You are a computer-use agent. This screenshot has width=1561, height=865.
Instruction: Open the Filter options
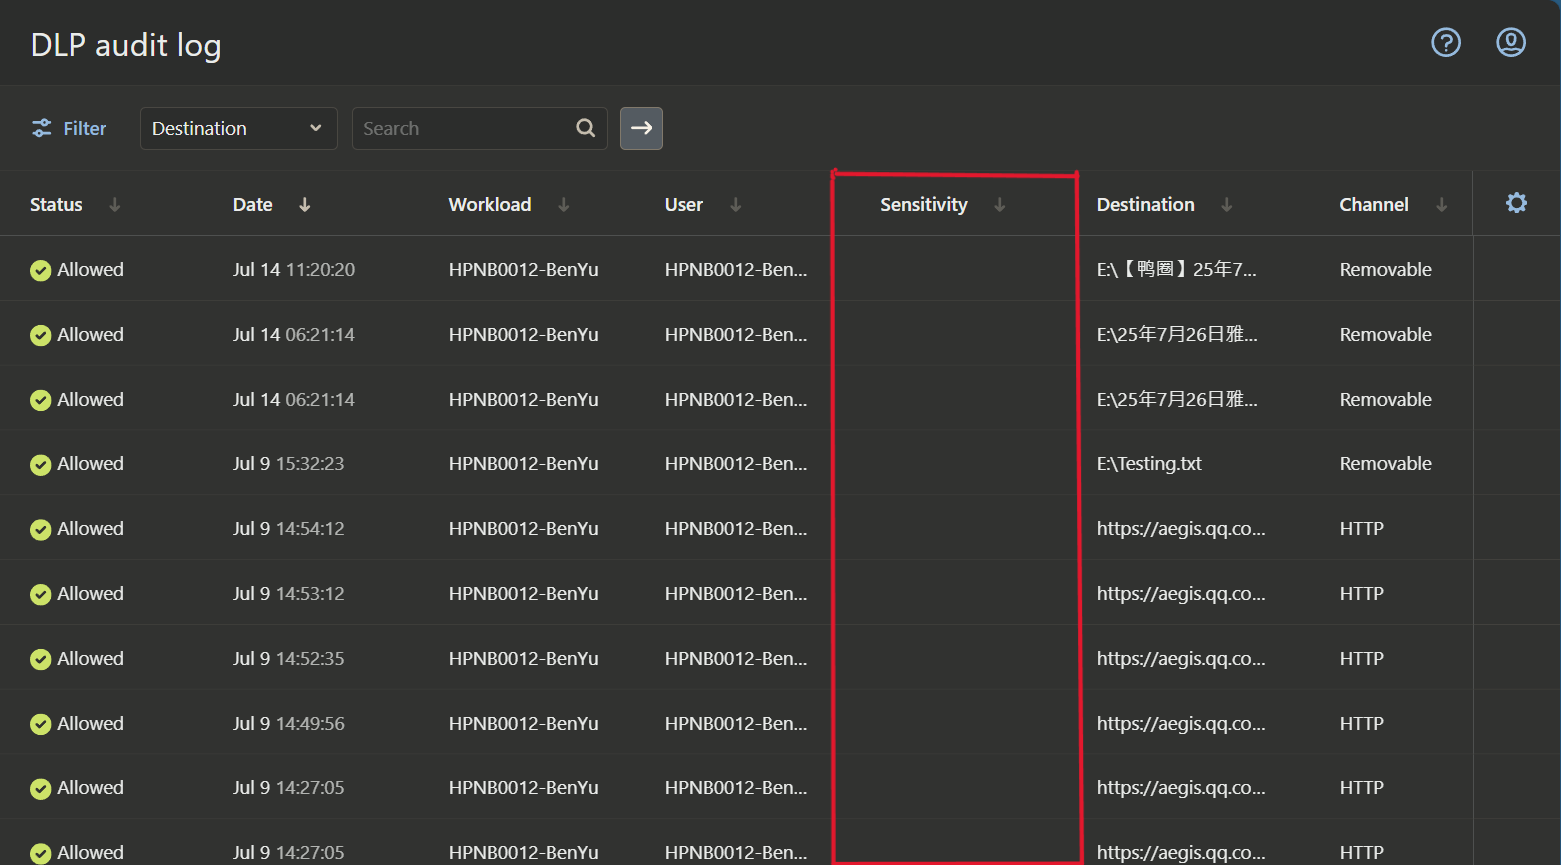click(x=69, y=128)
